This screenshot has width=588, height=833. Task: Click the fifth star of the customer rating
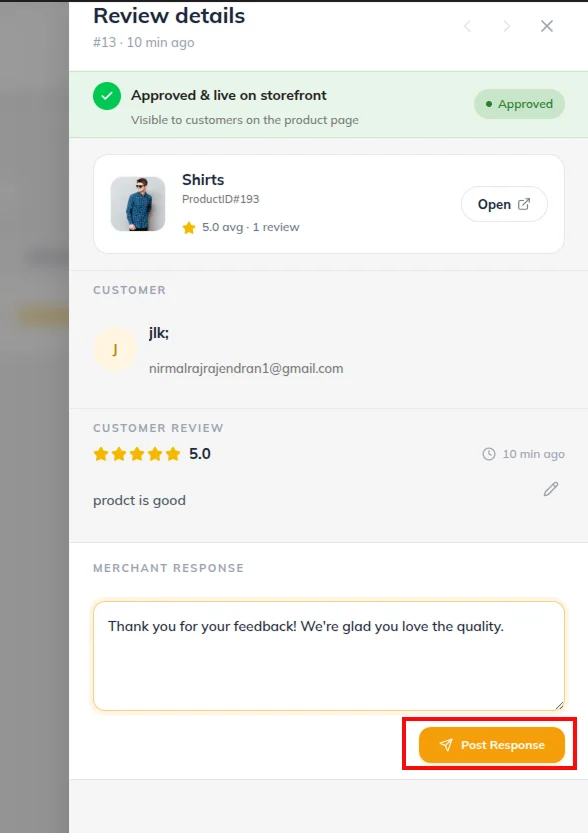(173, 454)
